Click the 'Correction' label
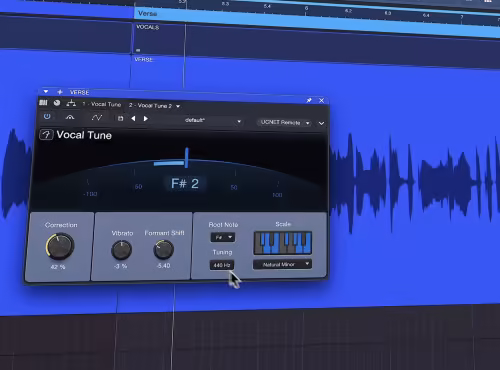 (61, 225)
